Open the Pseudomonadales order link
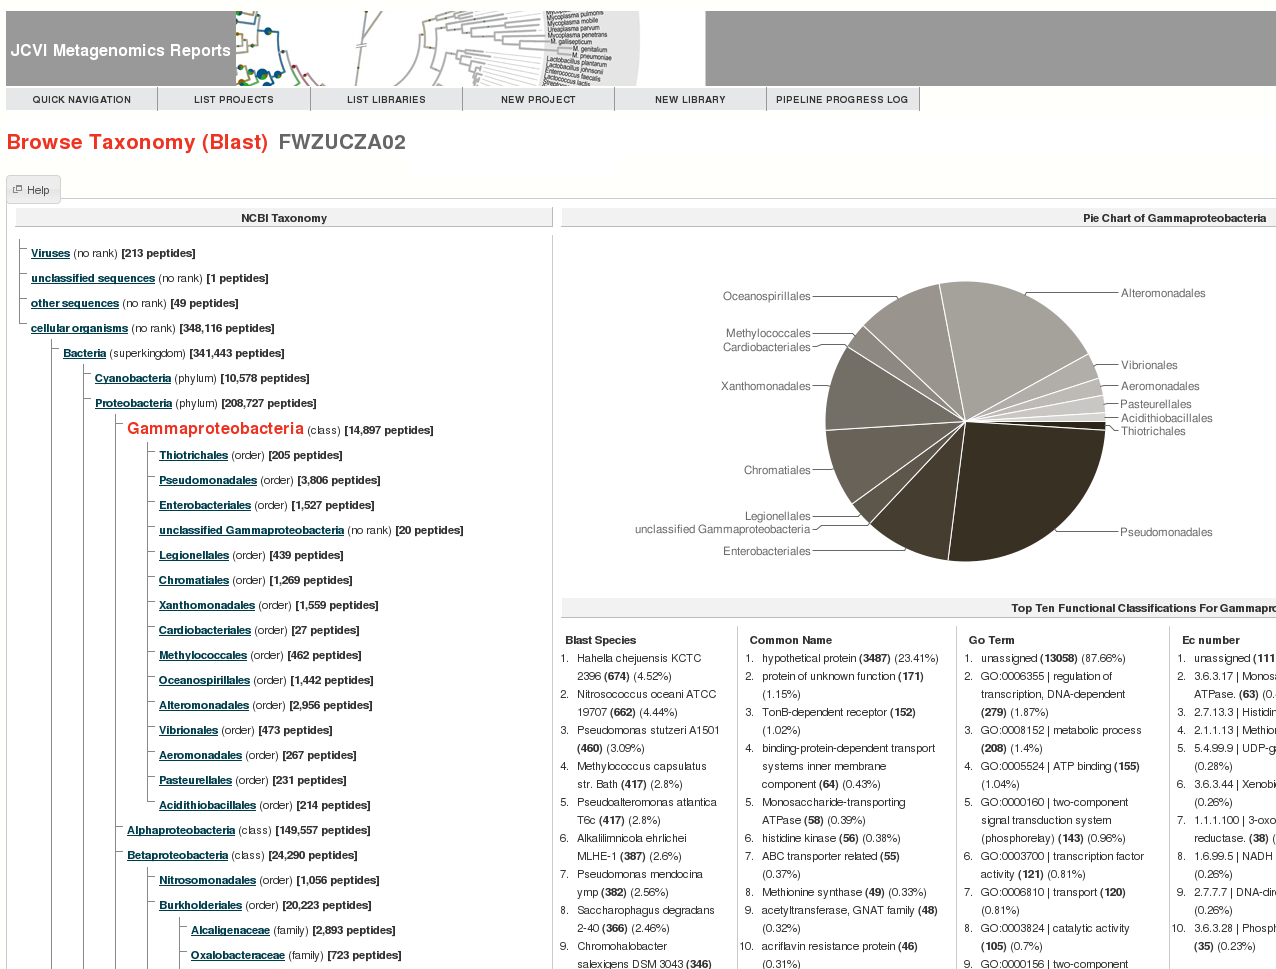The width and height of the screenshot is (1276, 969). pyautogui.click(x=207, y=479)
